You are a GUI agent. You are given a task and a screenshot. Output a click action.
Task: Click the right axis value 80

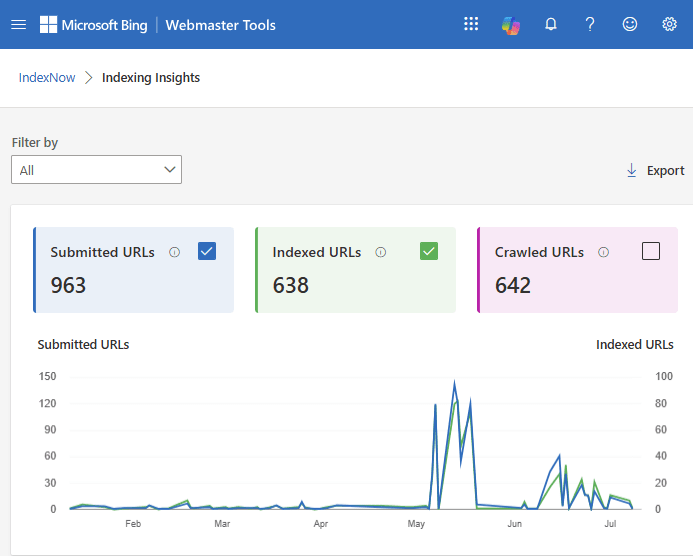click(x=661, y=403)
